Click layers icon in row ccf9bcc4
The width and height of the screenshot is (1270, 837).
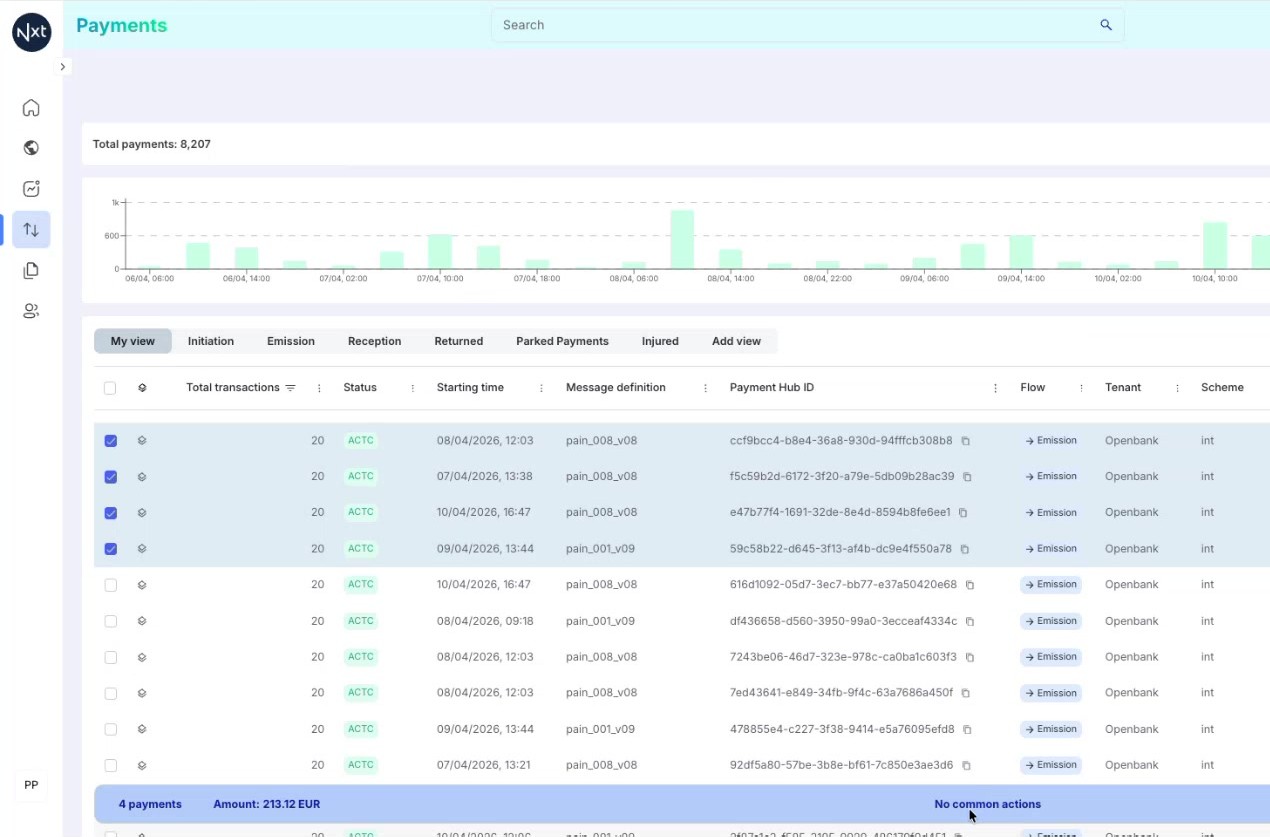pyautogui.click(x=142, y=441)
